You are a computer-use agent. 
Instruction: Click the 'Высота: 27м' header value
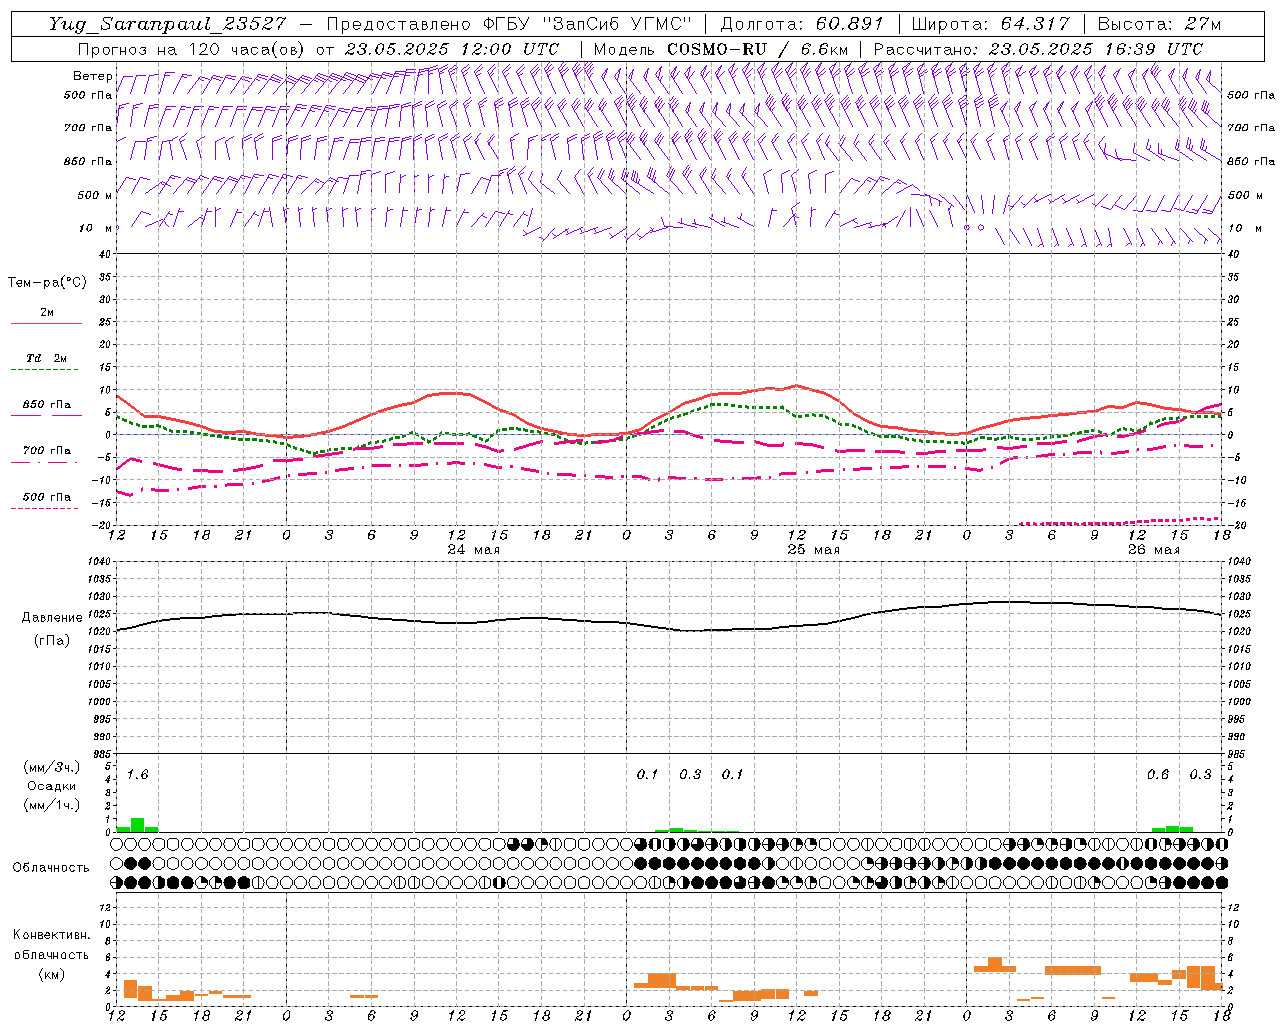click(1159, 24)
